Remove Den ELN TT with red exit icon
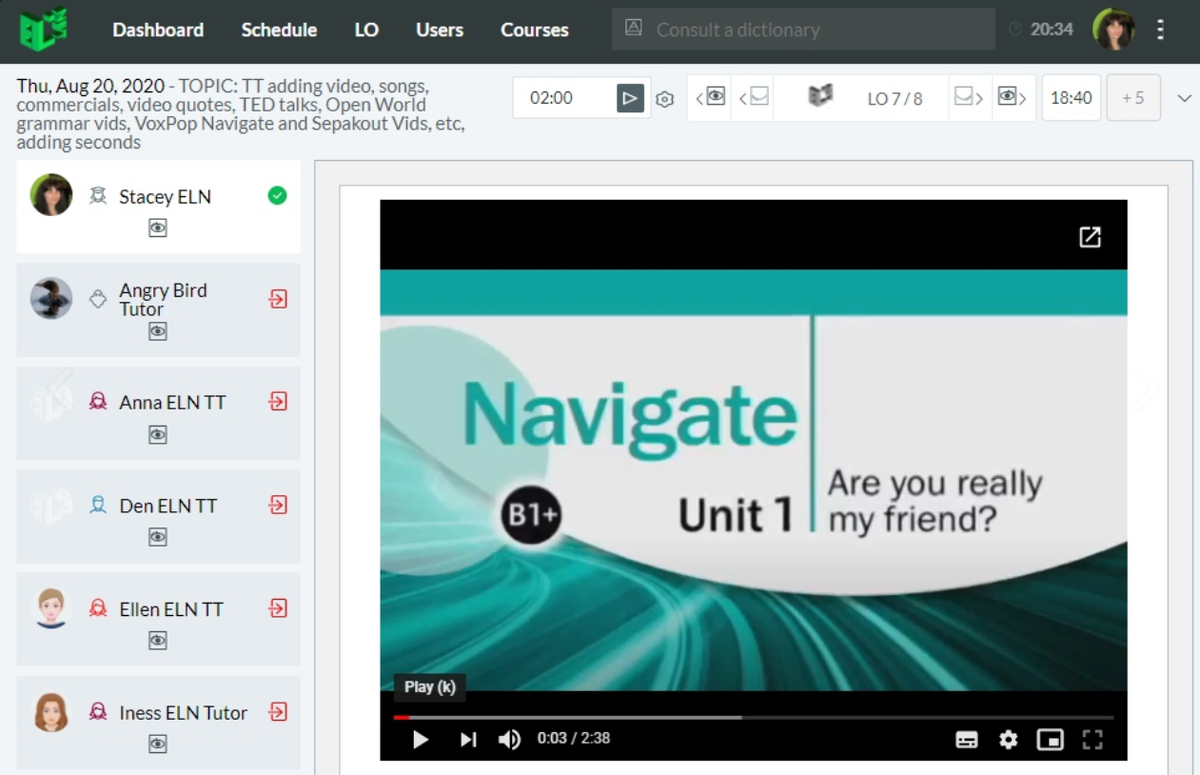Viewport: 1200px width, 775px height. [278, 505]
